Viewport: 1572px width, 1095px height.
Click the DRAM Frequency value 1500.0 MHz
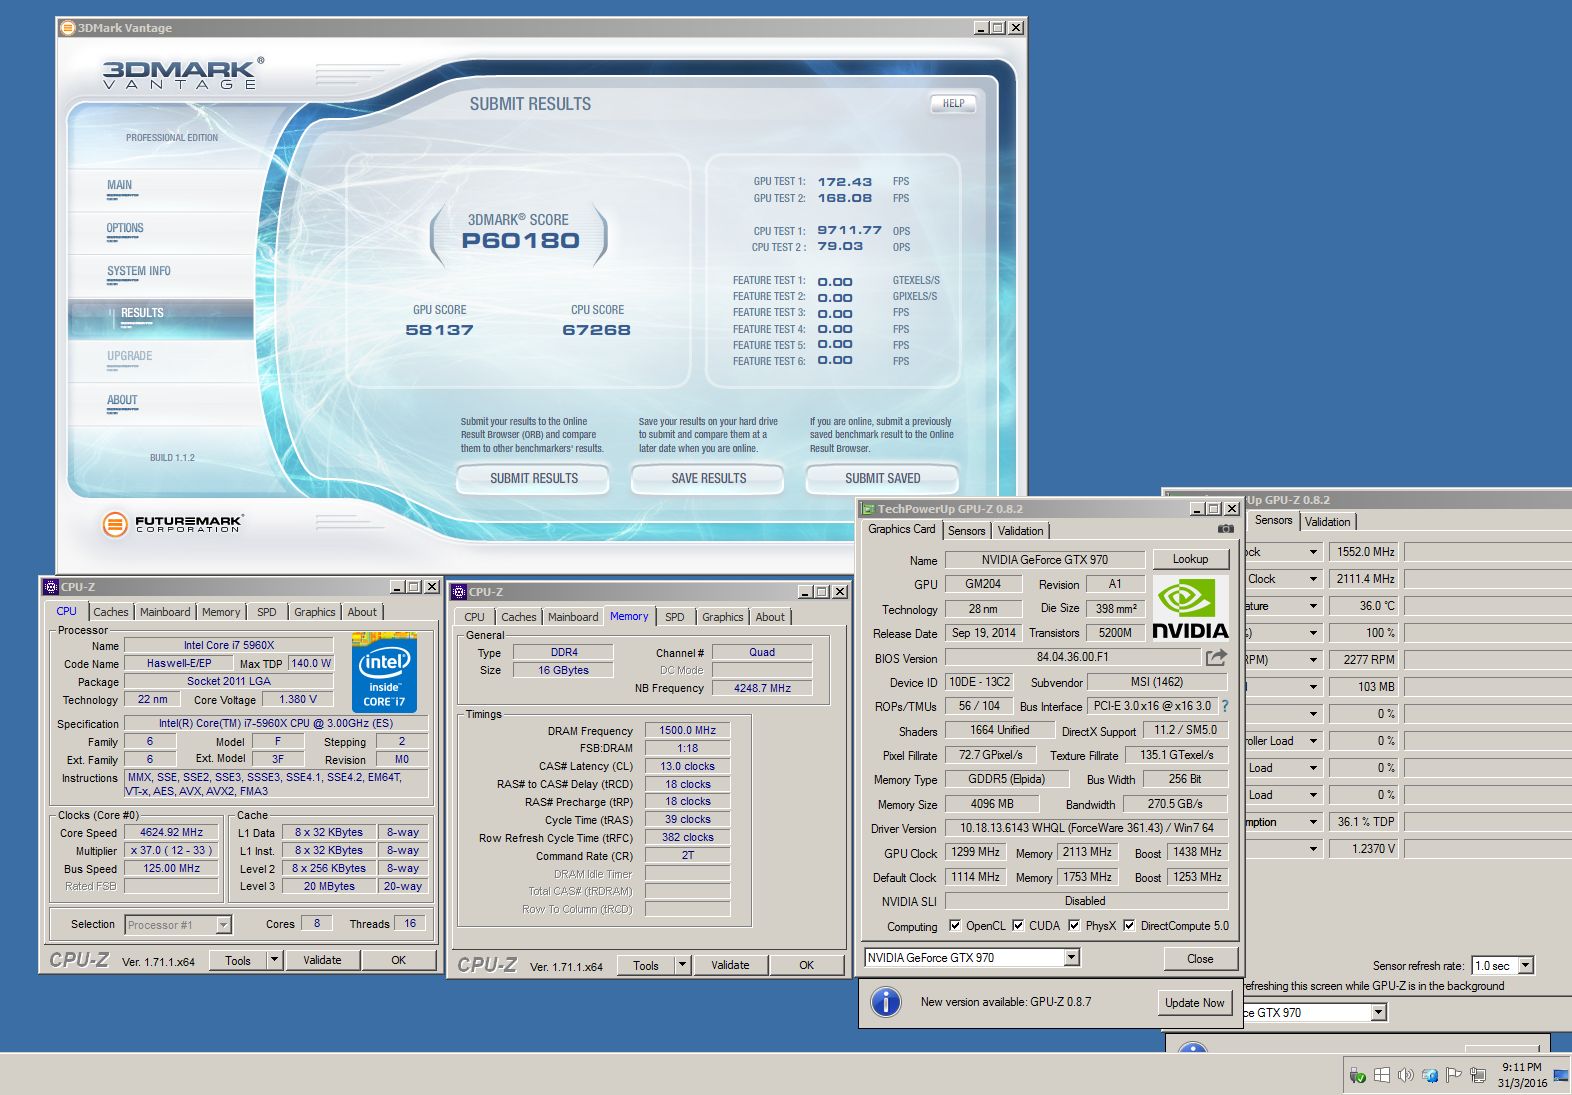688,731
